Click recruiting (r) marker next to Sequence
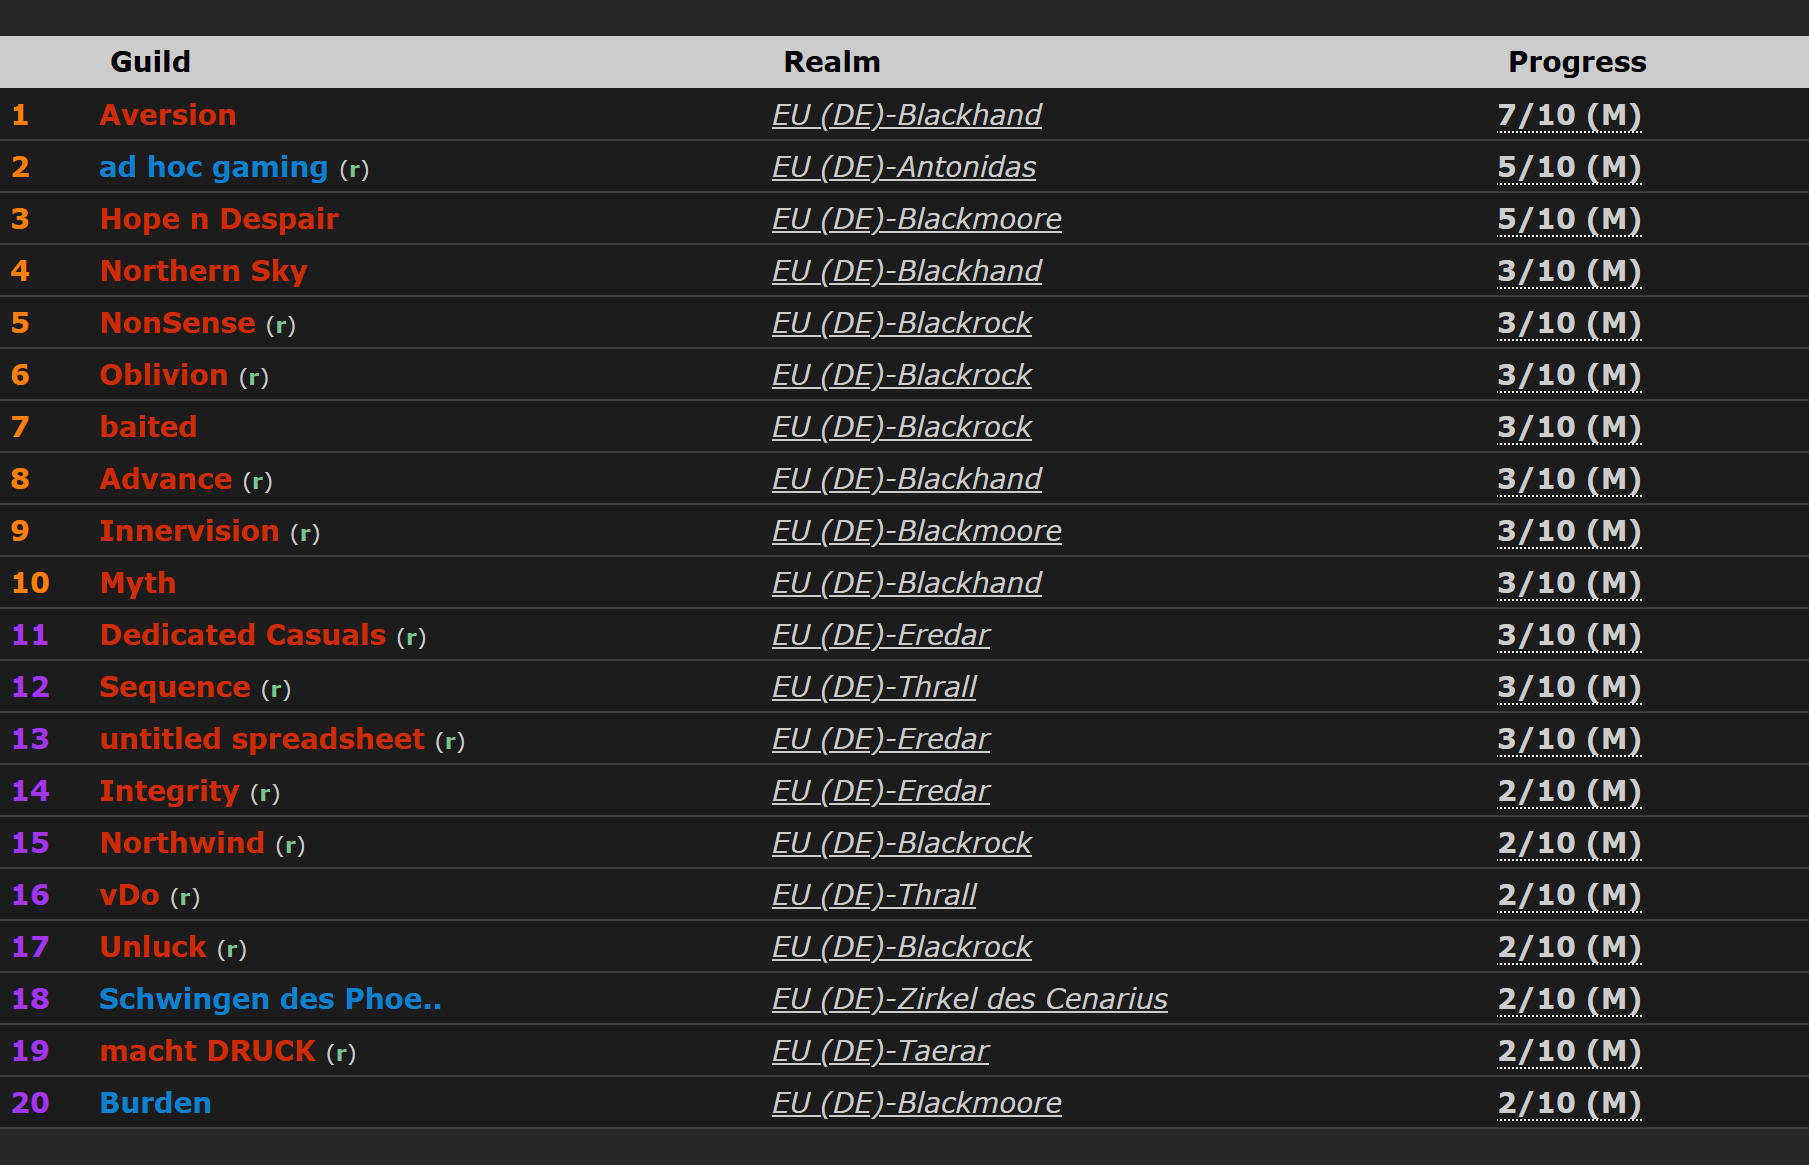Viewport: 1809px width, 1165px height. click(276, 689)
